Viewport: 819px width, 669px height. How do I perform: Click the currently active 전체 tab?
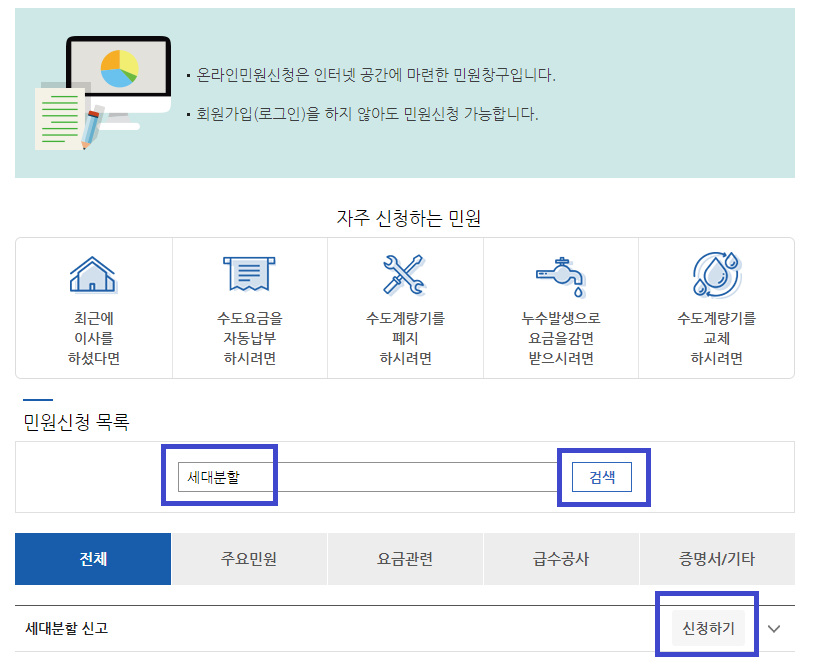coord(92,559)
